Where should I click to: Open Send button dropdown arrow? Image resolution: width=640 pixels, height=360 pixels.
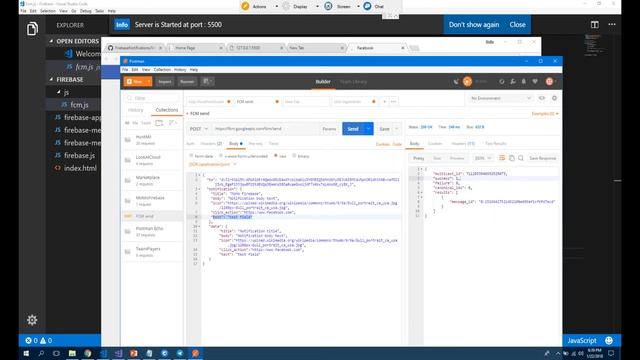(369, 129)
